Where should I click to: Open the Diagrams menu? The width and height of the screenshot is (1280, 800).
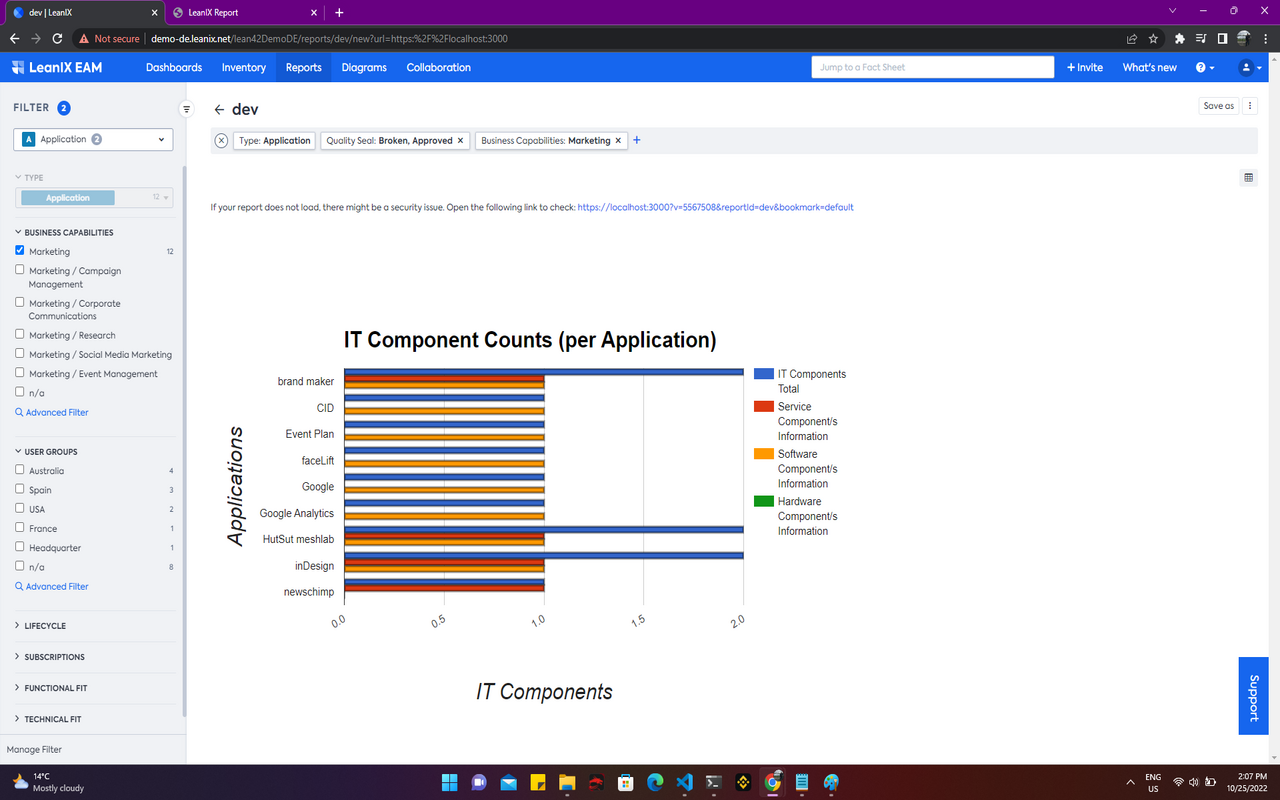[364, 67]
